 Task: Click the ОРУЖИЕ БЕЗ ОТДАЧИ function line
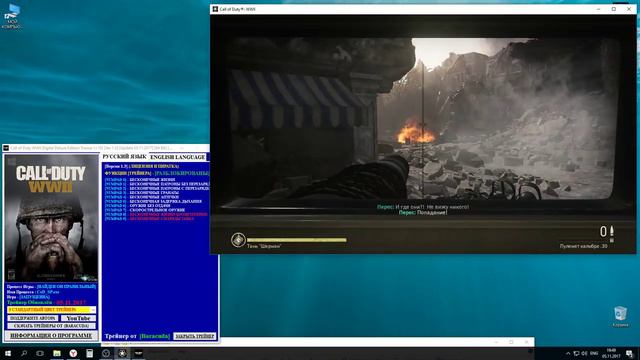point(138,206)
